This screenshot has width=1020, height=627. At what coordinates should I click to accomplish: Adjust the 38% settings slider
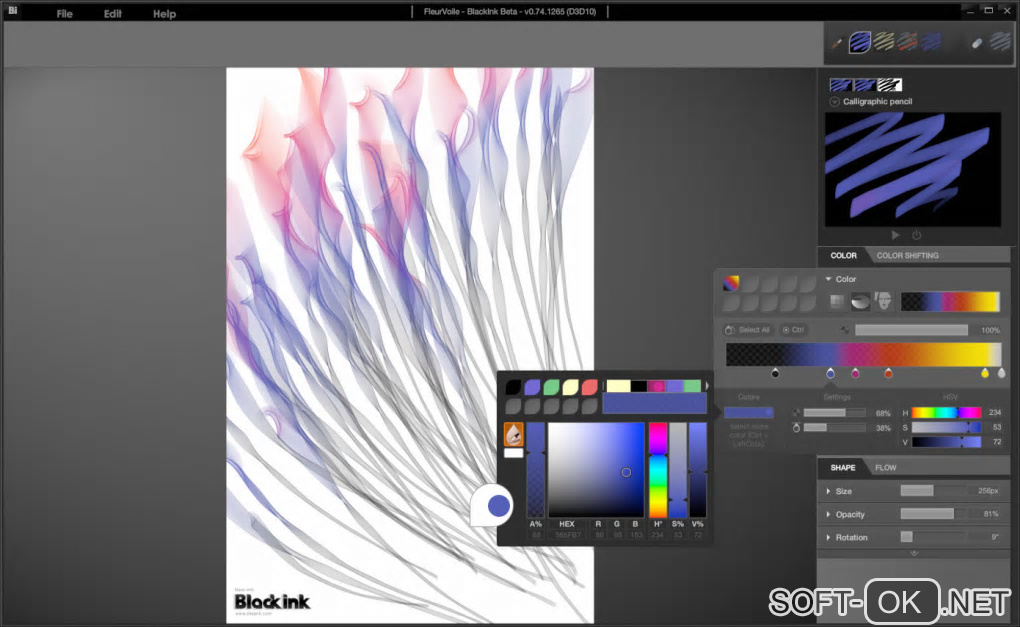[x=835, y=428]
